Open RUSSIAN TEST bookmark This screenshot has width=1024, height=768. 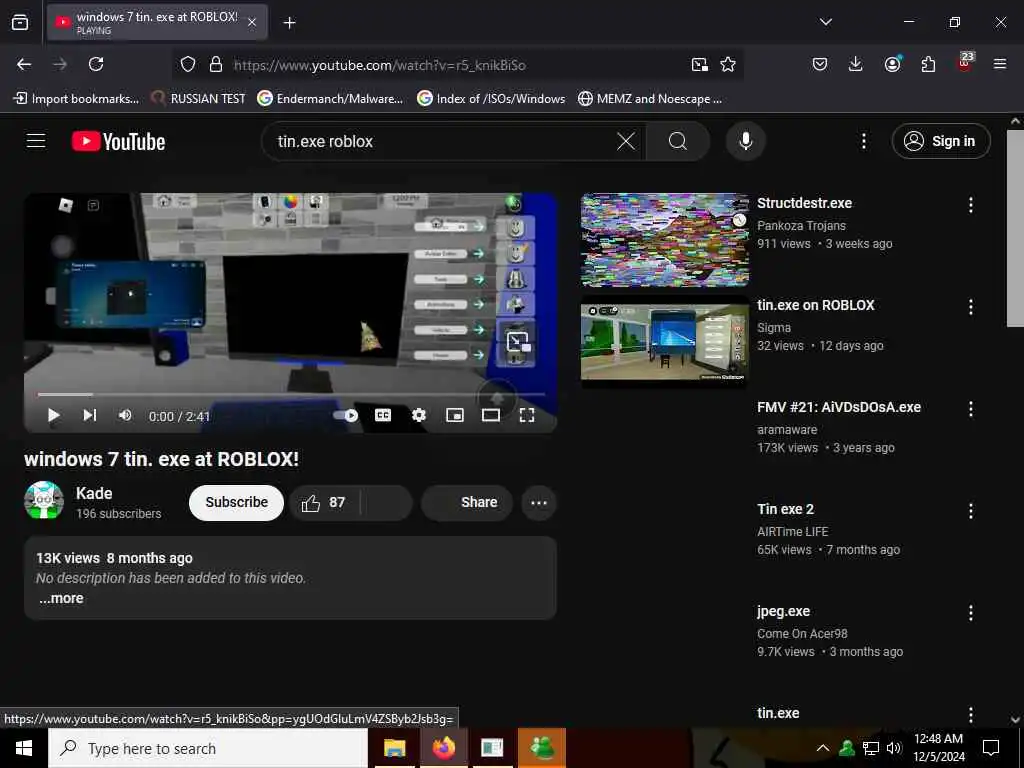click(x=198, y=99)
